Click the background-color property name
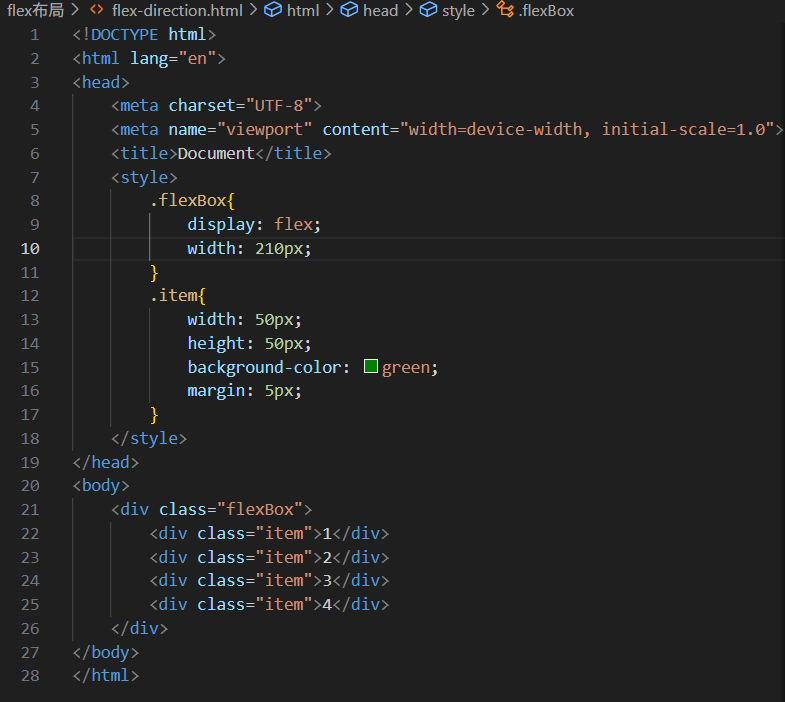Image resolution: width=785 pixels, height=702 pixels. (264, 368)
